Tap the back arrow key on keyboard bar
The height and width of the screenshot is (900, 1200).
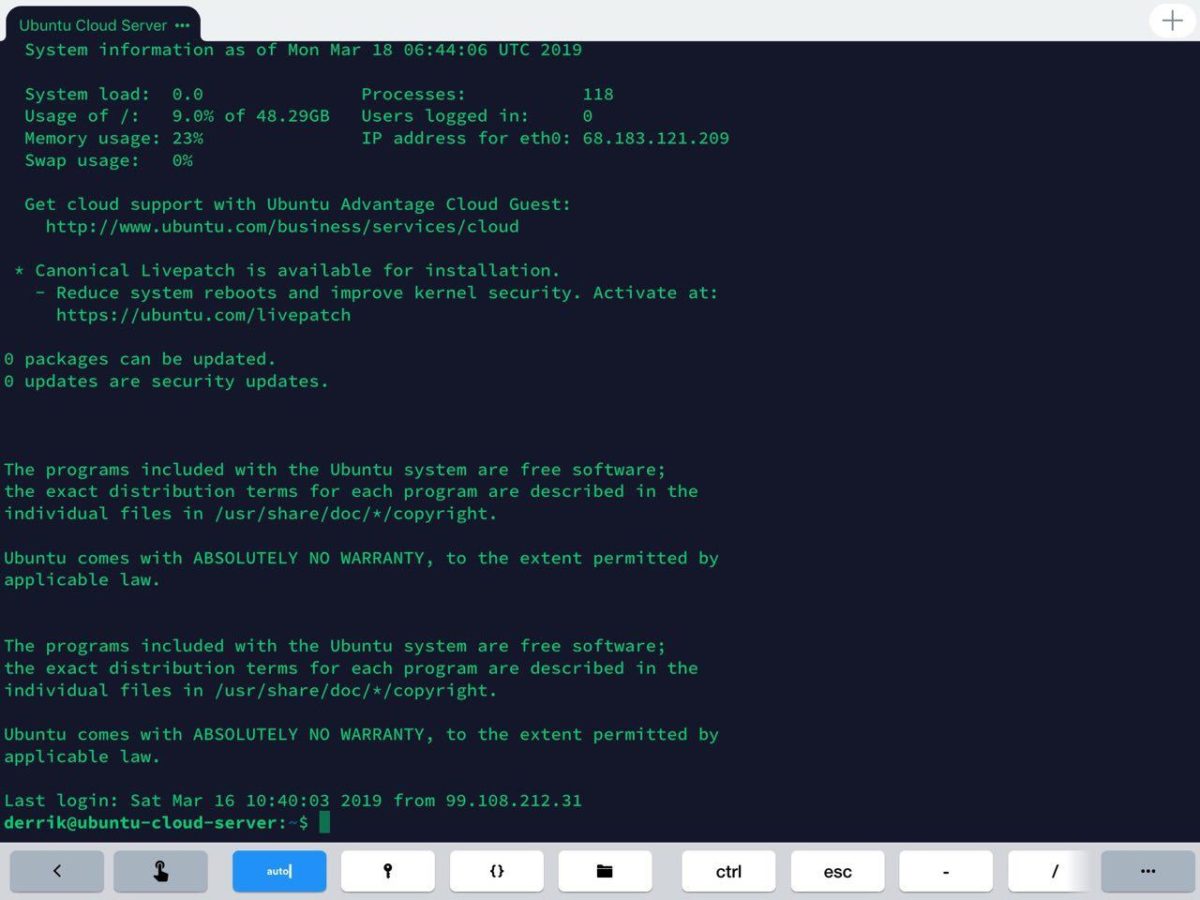(57, 871)
